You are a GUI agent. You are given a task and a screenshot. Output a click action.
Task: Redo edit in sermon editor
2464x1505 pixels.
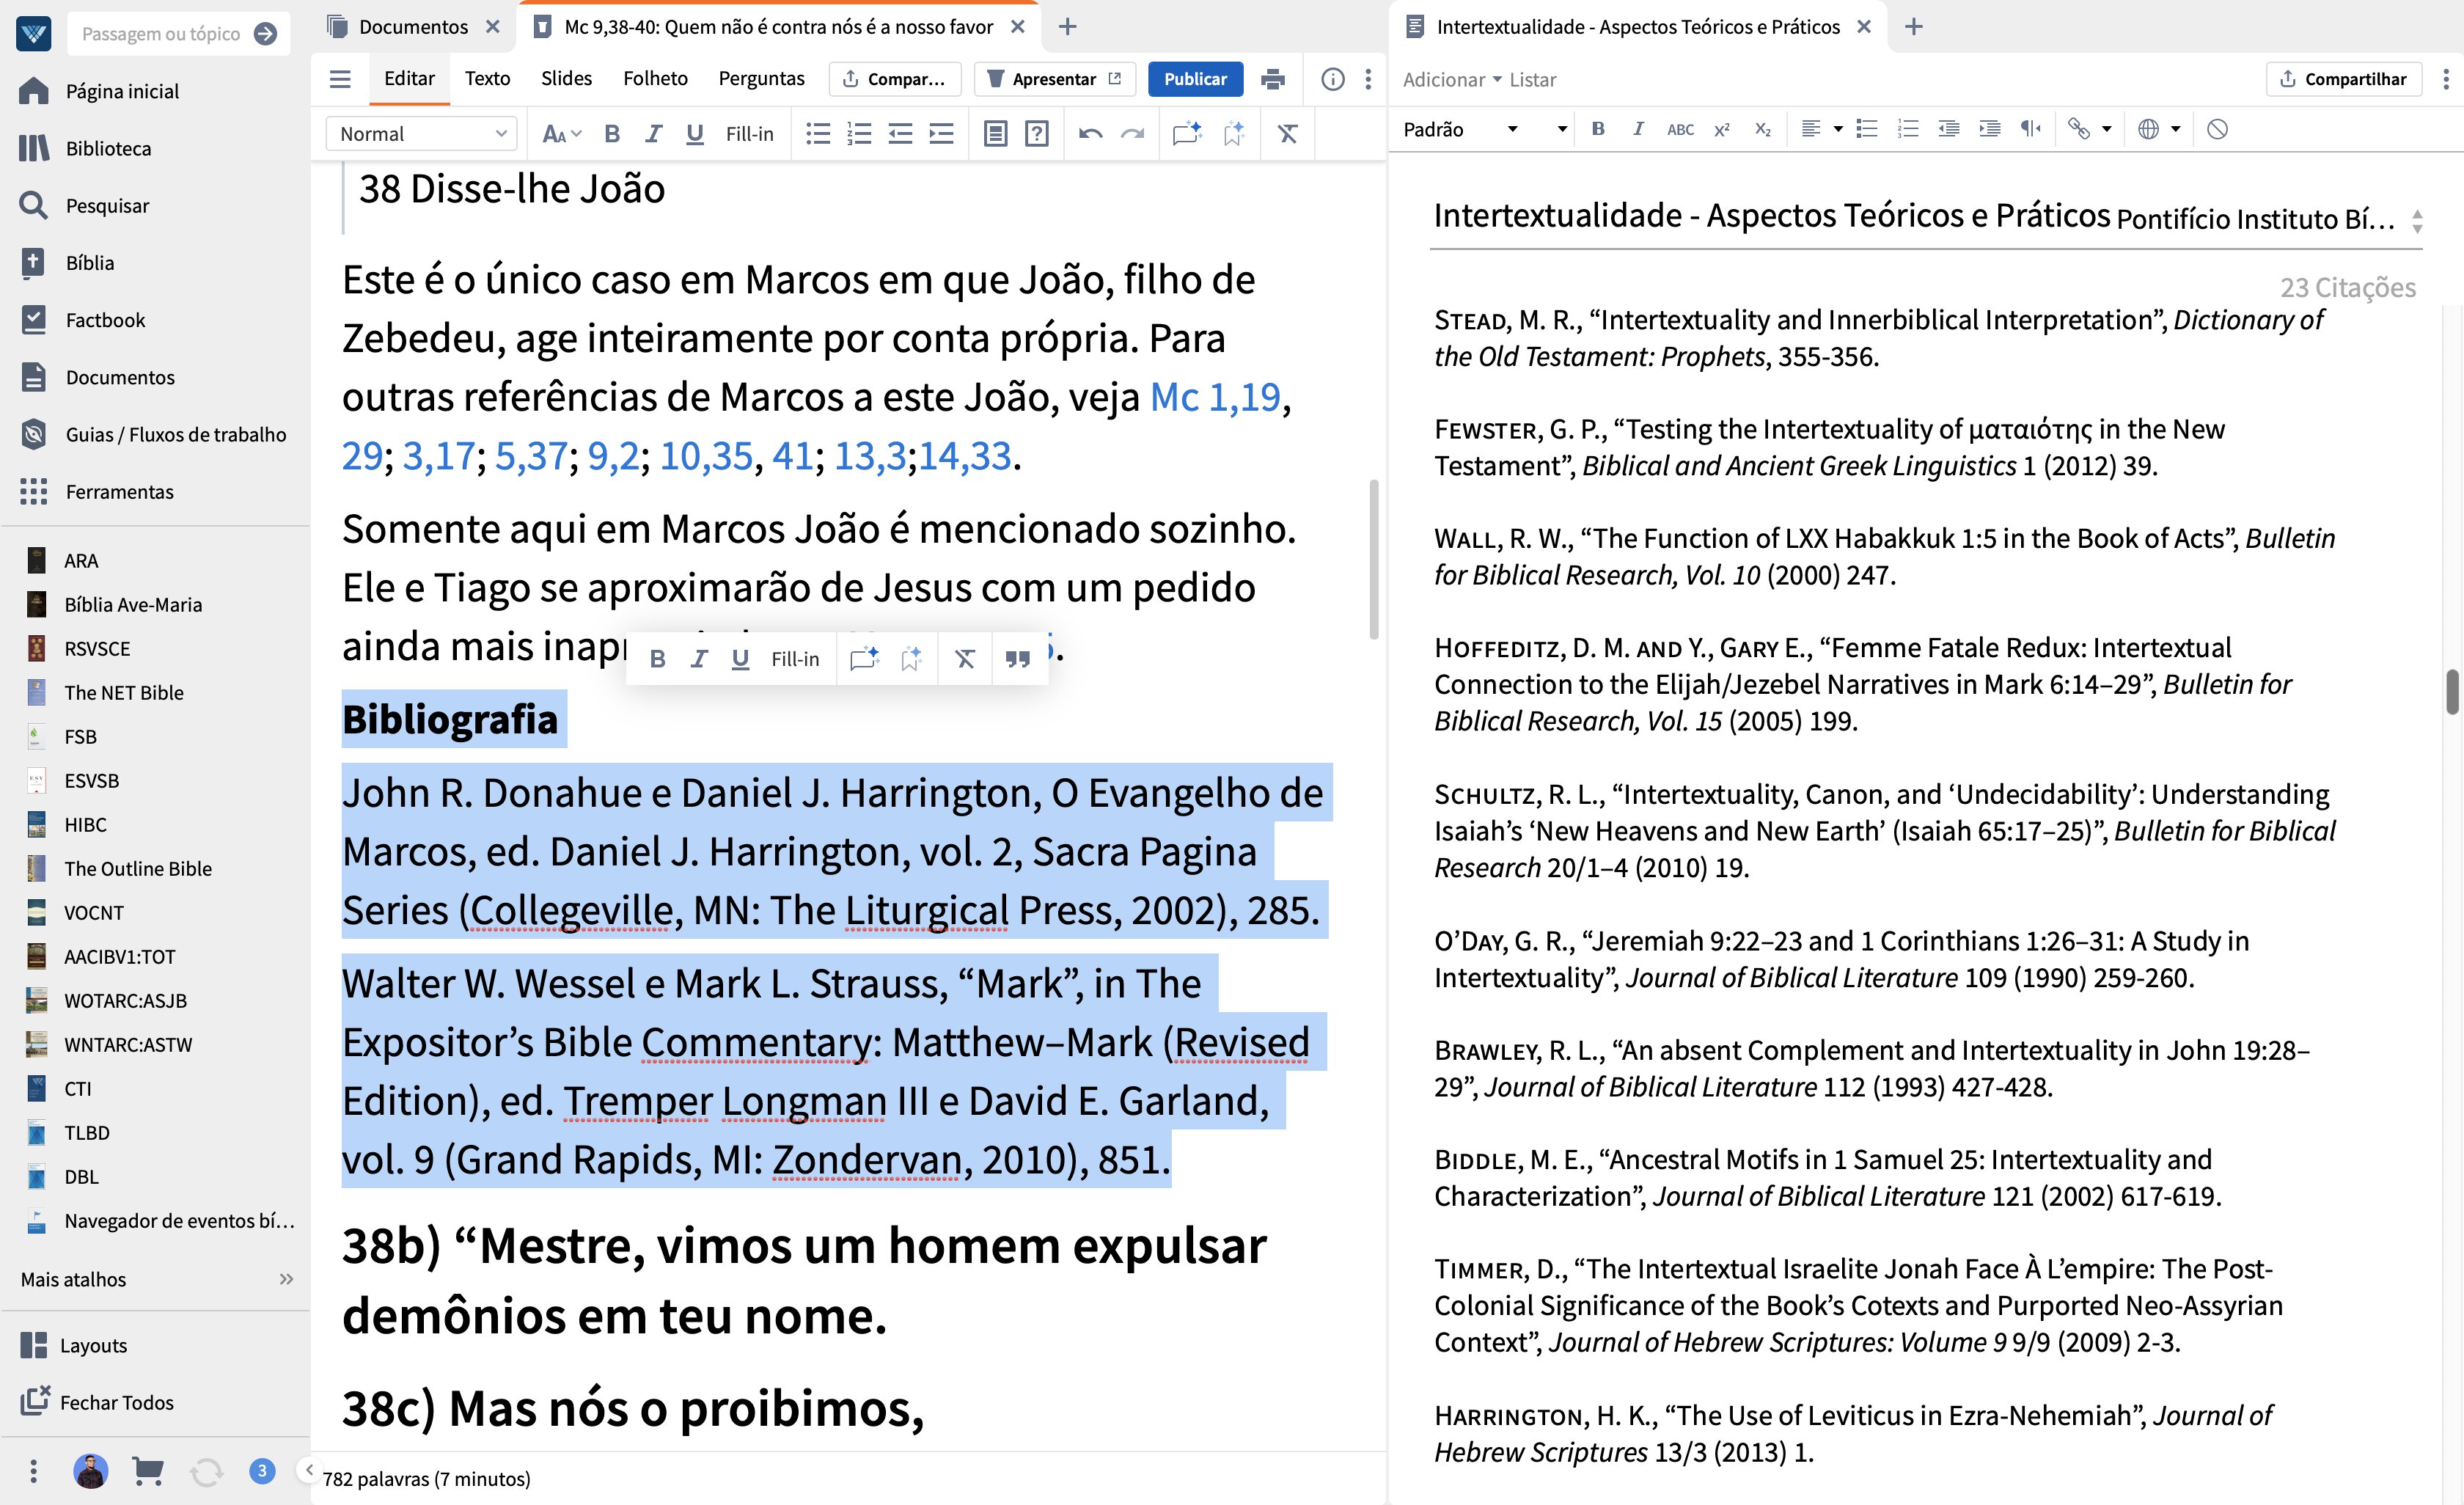1132,133
